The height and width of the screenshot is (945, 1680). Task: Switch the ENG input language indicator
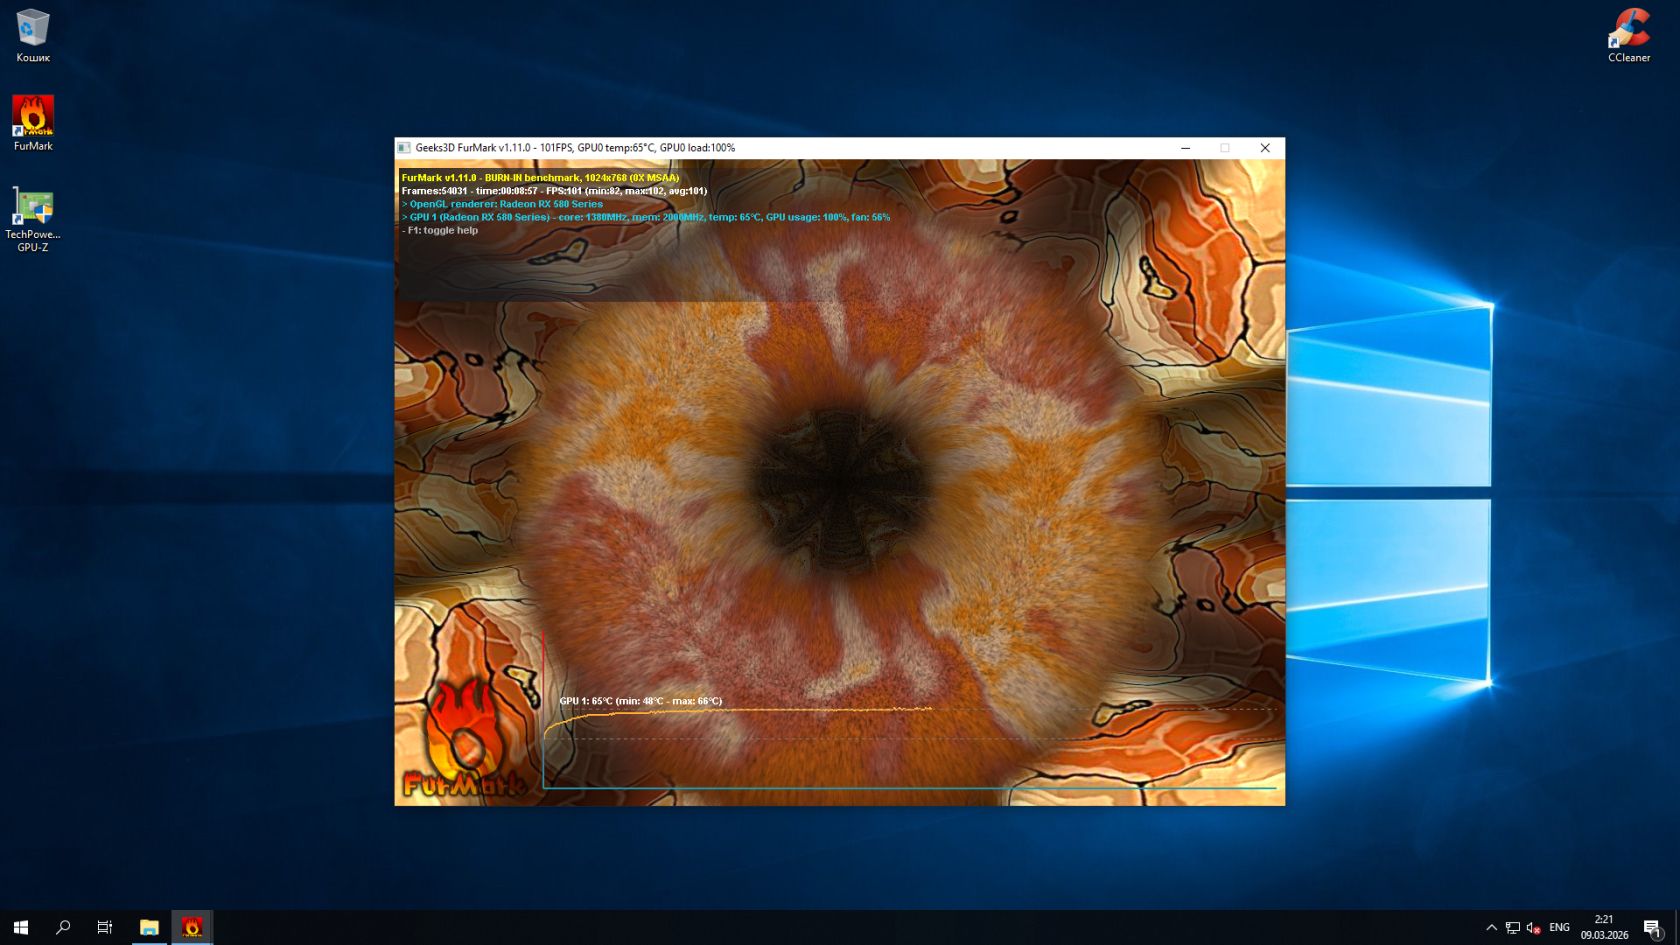click(x=1559, y=927)
